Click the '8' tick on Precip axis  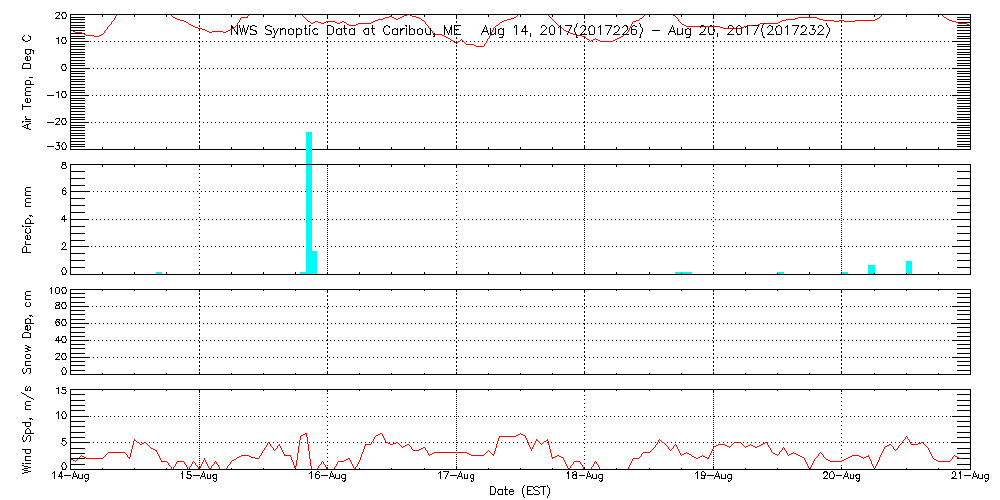(63, 167)
